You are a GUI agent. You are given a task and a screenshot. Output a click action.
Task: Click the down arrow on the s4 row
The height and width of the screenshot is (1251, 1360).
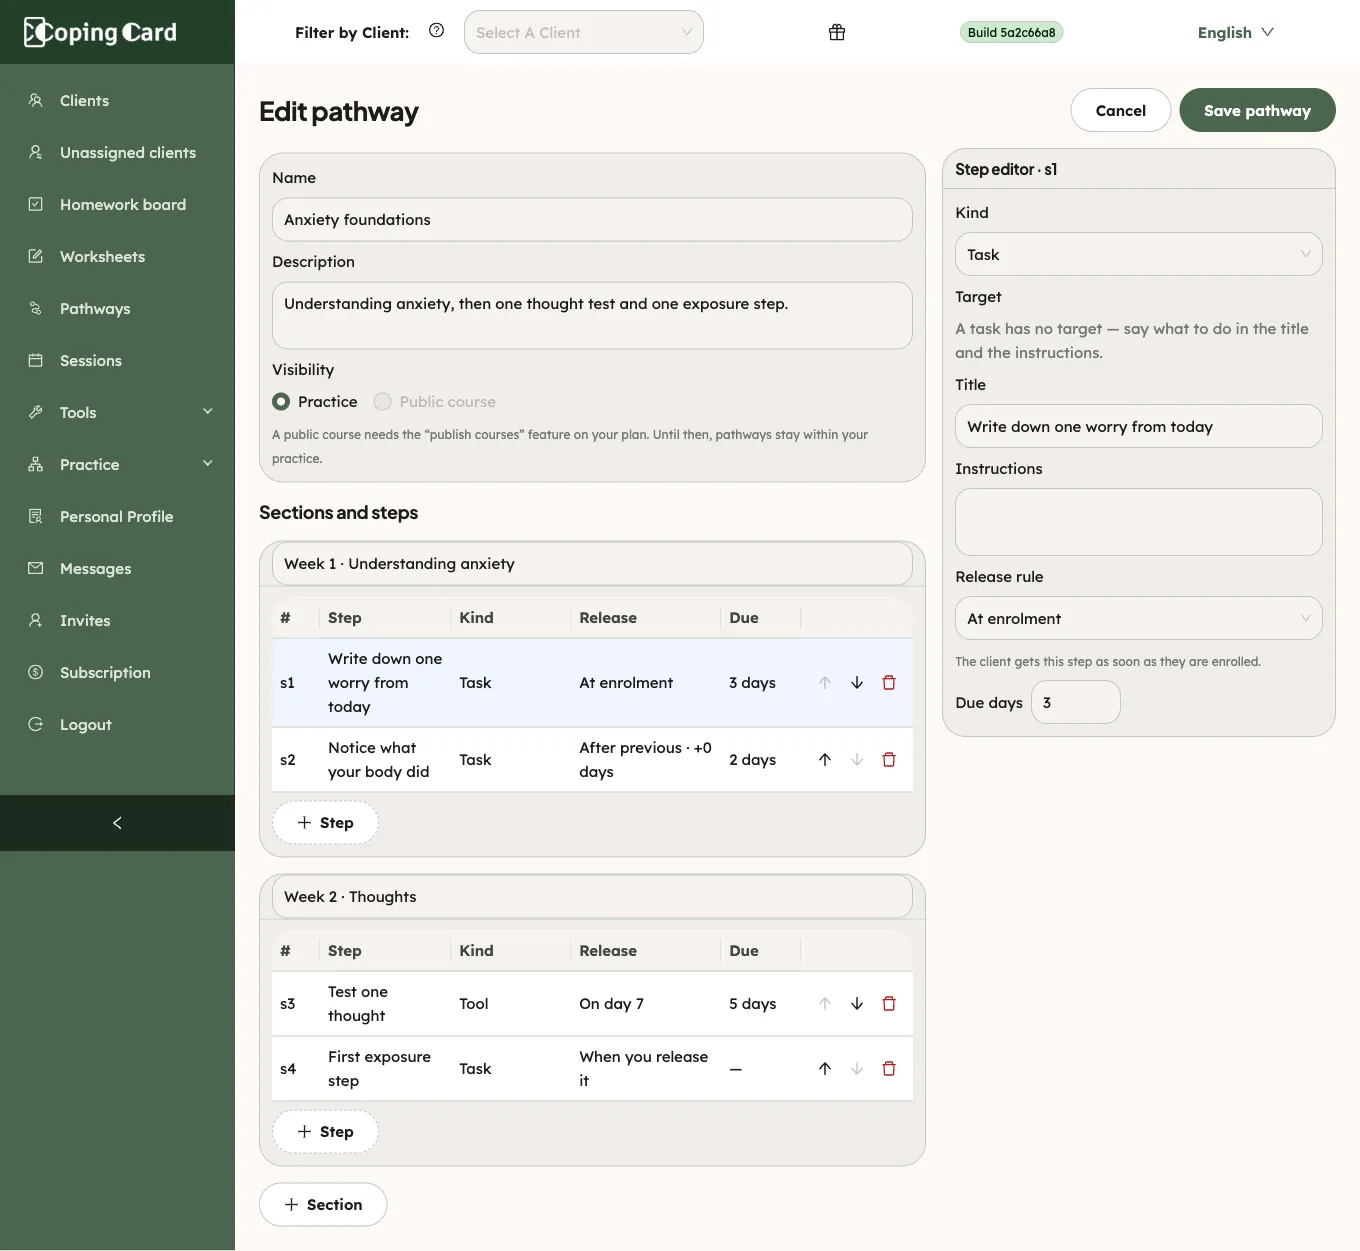(857, 1069)
